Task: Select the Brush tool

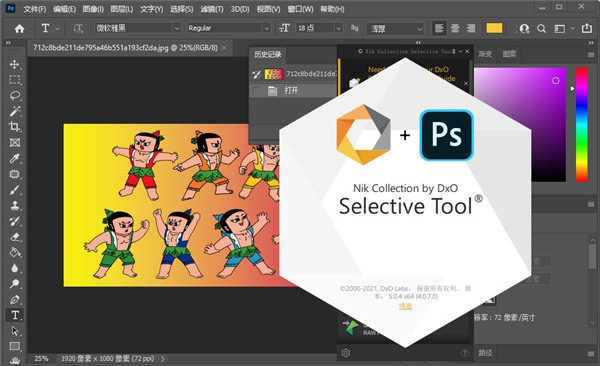Action: [15, 190]
